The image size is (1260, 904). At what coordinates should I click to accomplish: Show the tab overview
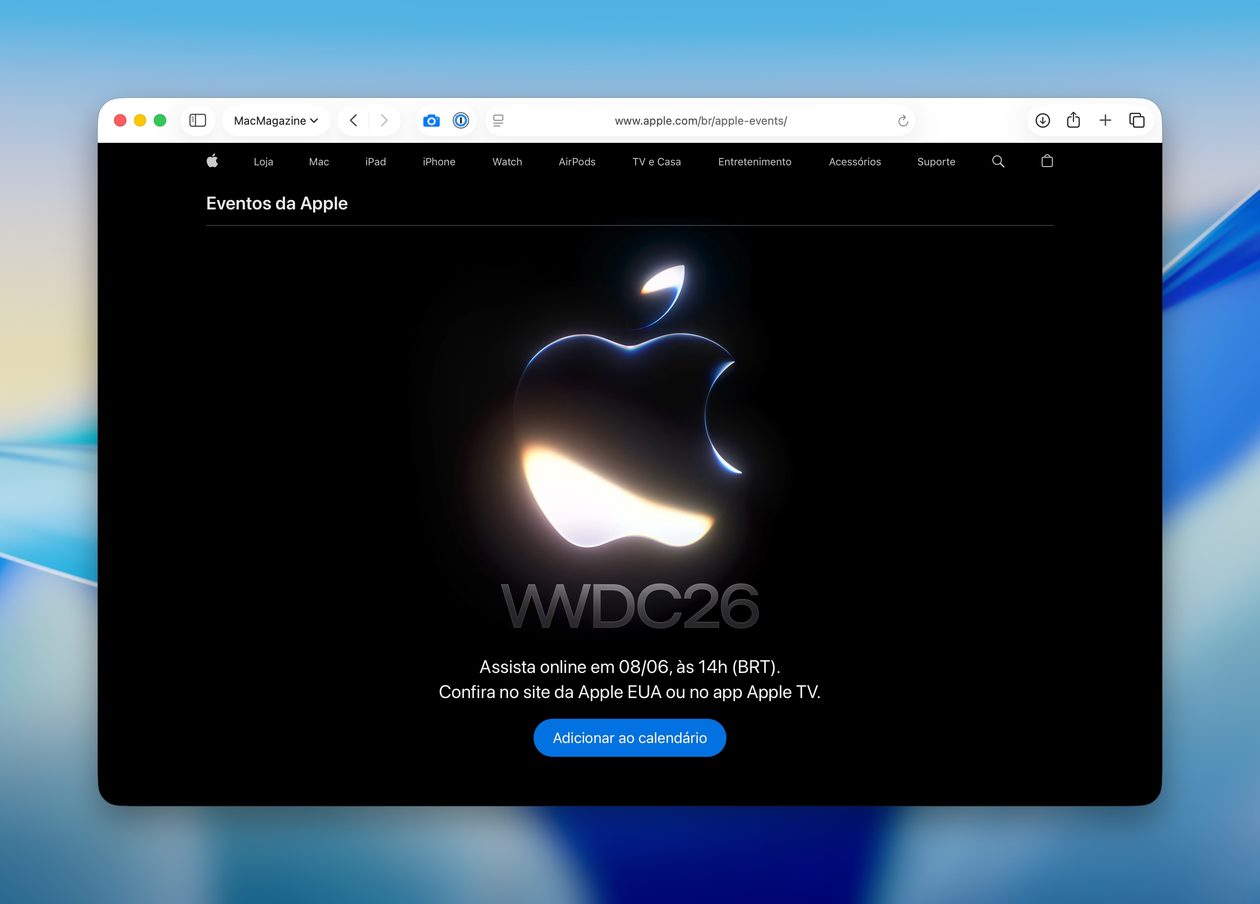coord(1137,120)
